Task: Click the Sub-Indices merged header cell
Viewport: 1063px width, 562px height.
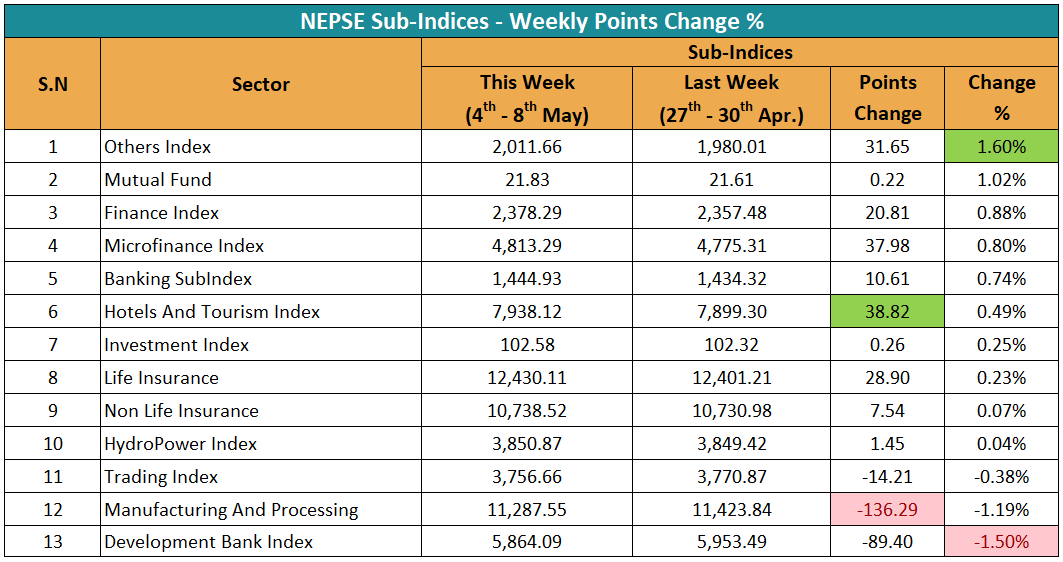Action: (x=740, y=52)
